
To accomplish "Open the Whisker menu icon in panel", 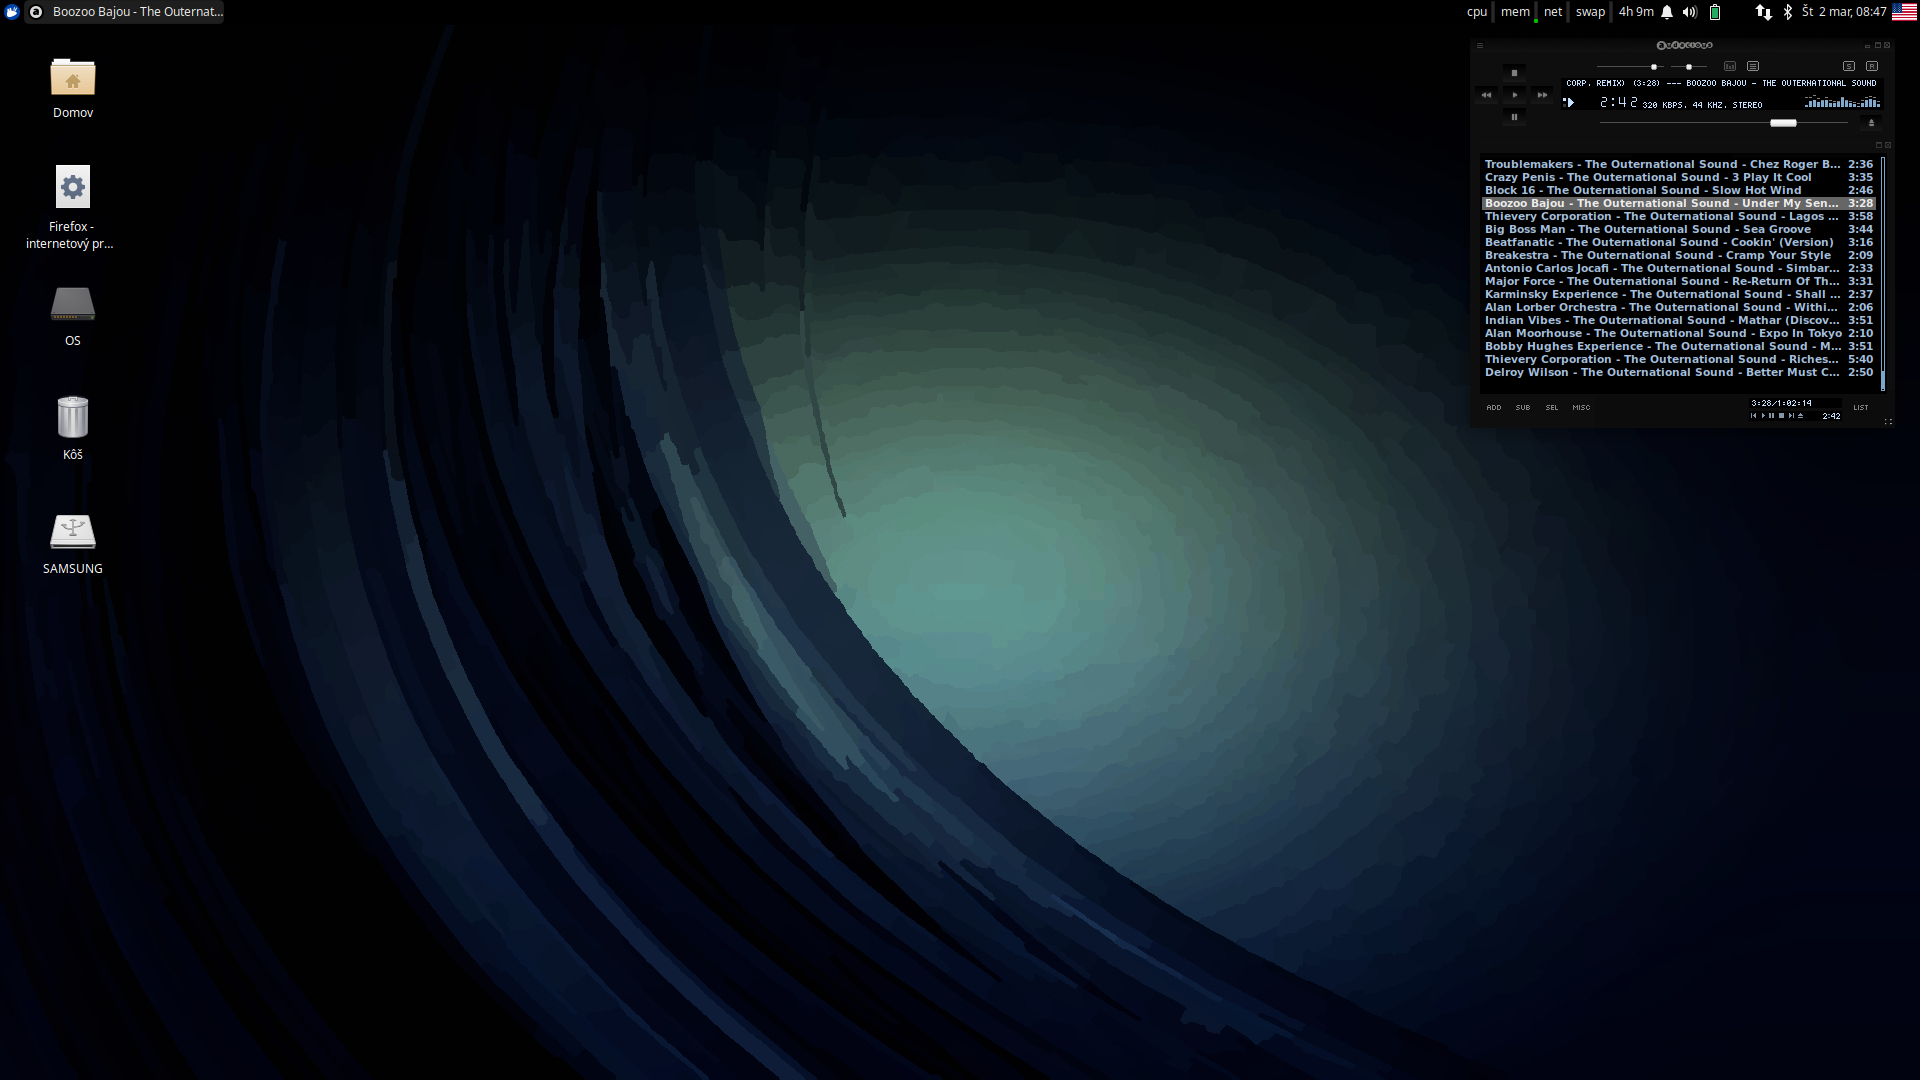I will tap(12, 12).
